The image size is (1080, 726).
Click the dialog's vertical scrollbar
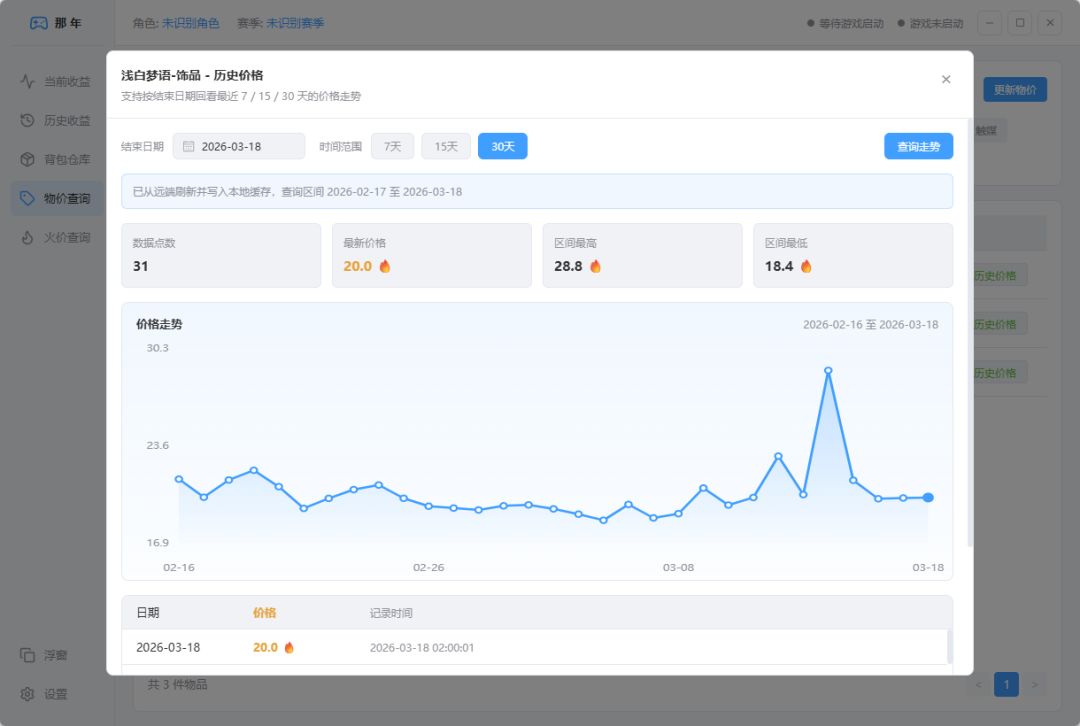969,330
